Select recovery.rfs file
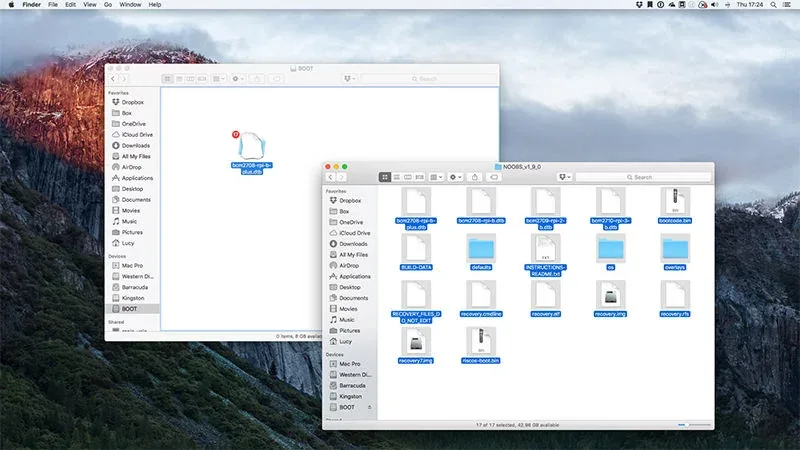The height and width of the screenshot is (450, 800). [675, 295]
